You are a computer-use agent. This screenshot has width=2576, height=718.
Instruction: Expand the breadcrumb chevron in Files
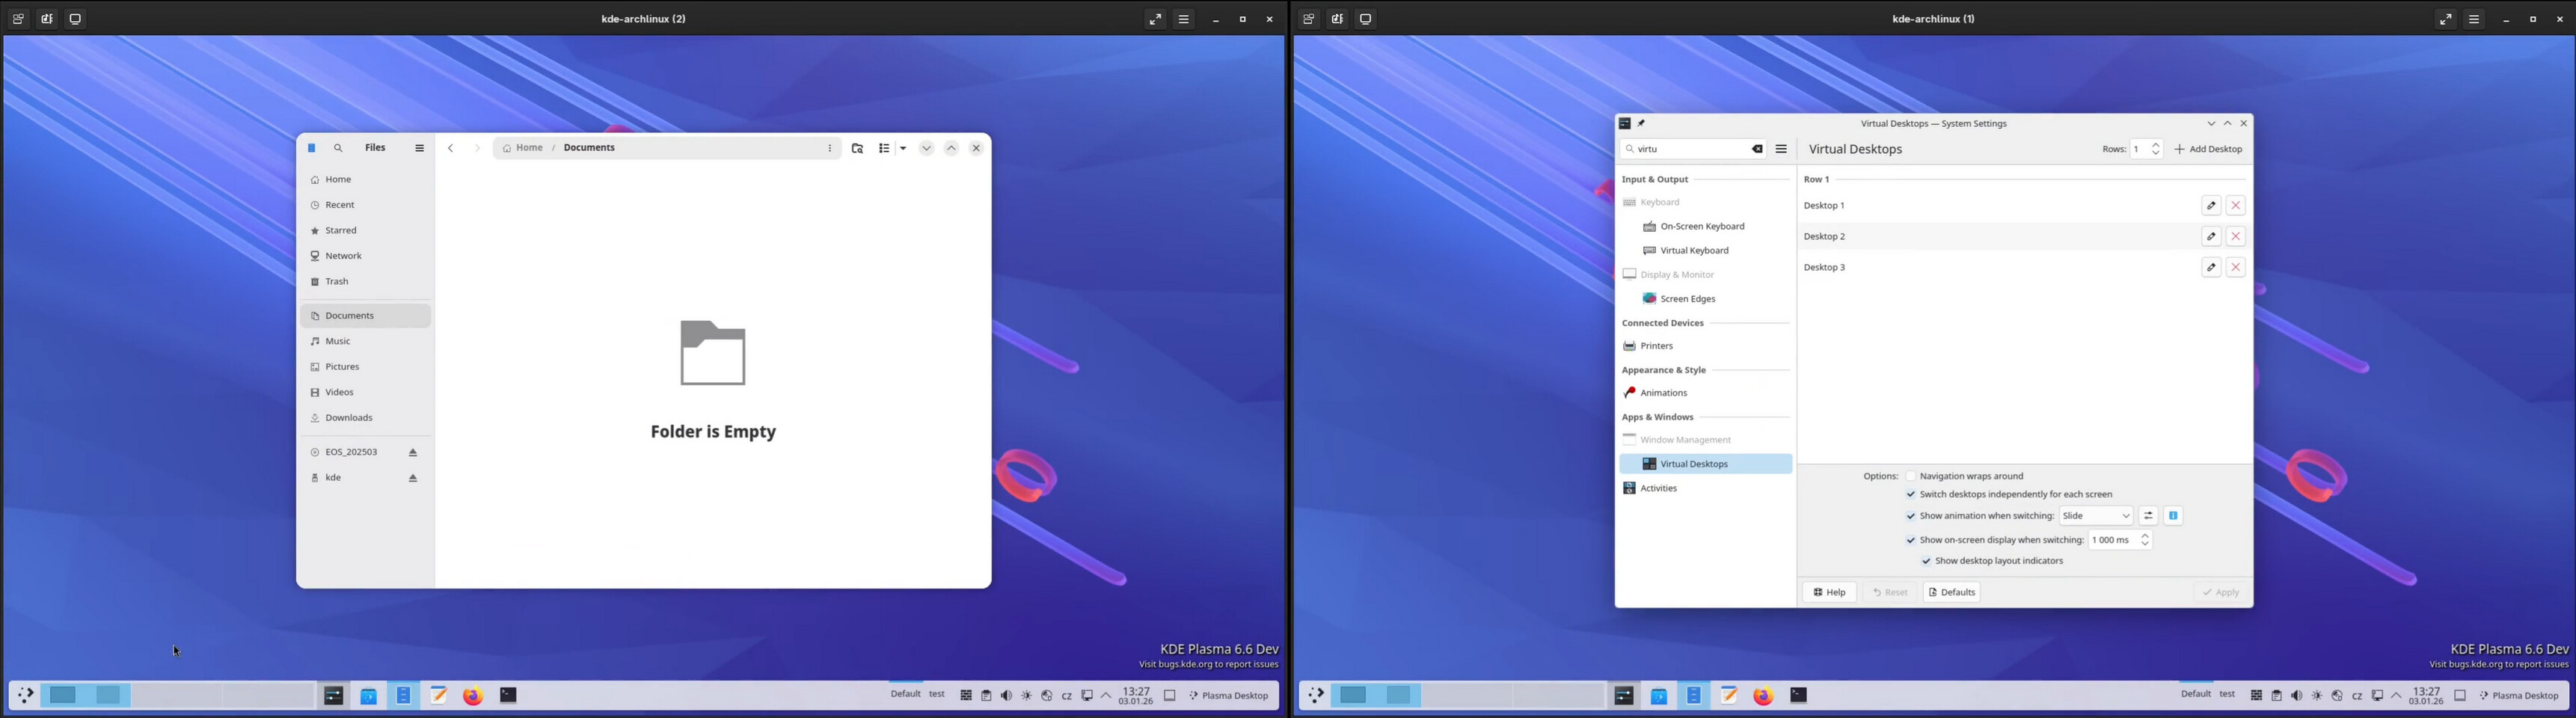pyautogui.click(x=926, y=147)
